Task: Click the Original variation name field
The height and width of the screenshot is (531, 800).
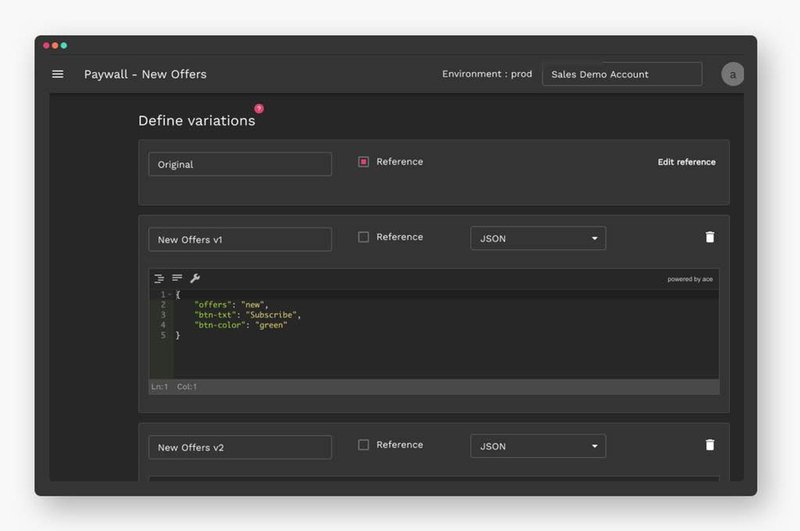Action: pyautogui.click(x=240, y=164)
